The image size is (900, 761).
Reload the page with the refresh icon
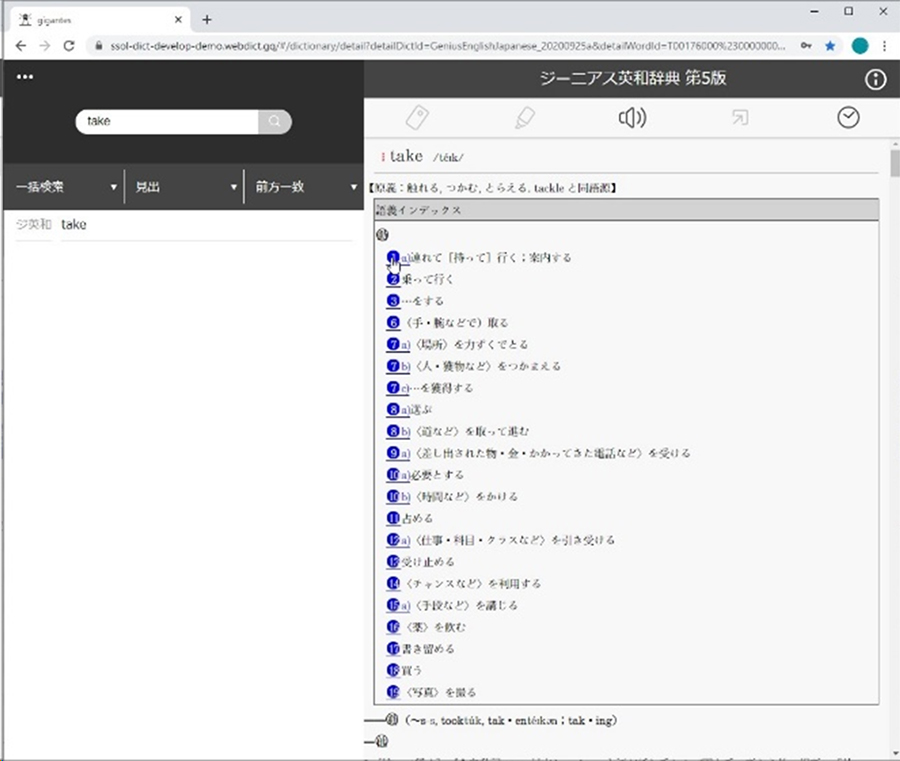click(x=69, y=46)
